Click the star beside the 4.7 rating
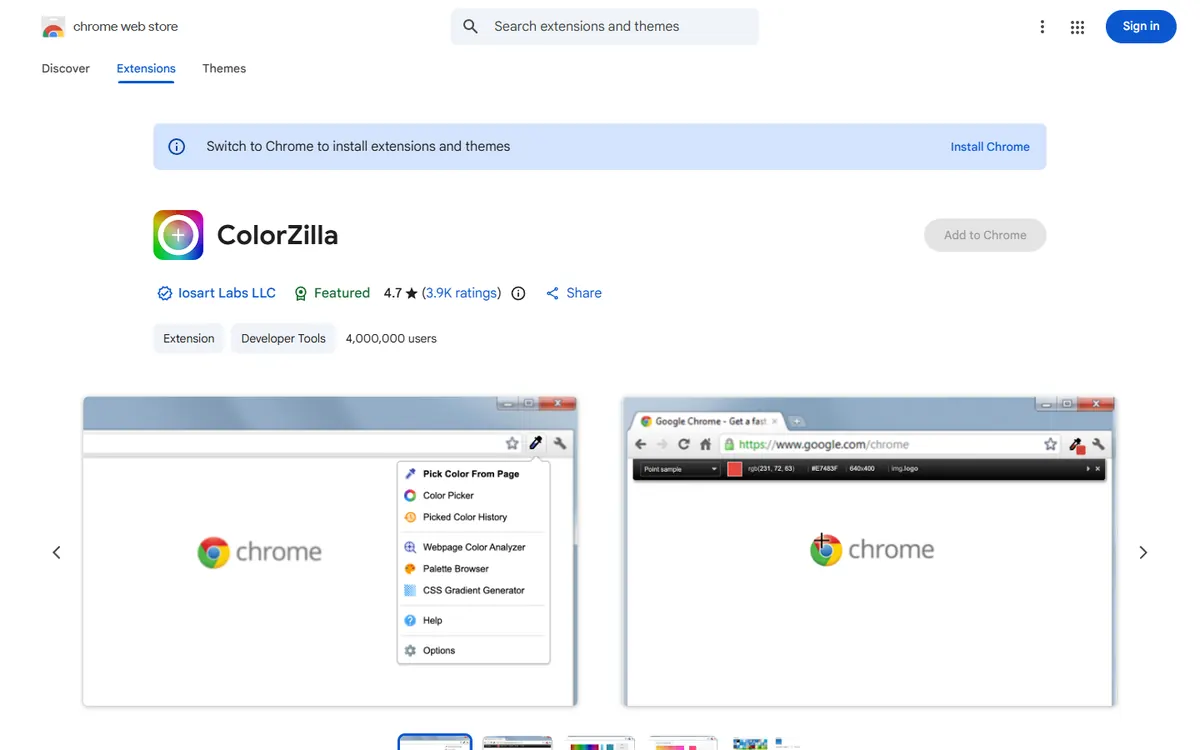Image resolution: width=1200 pixels, height=750 pixels. pyautogui.click(x=412, y=293)
